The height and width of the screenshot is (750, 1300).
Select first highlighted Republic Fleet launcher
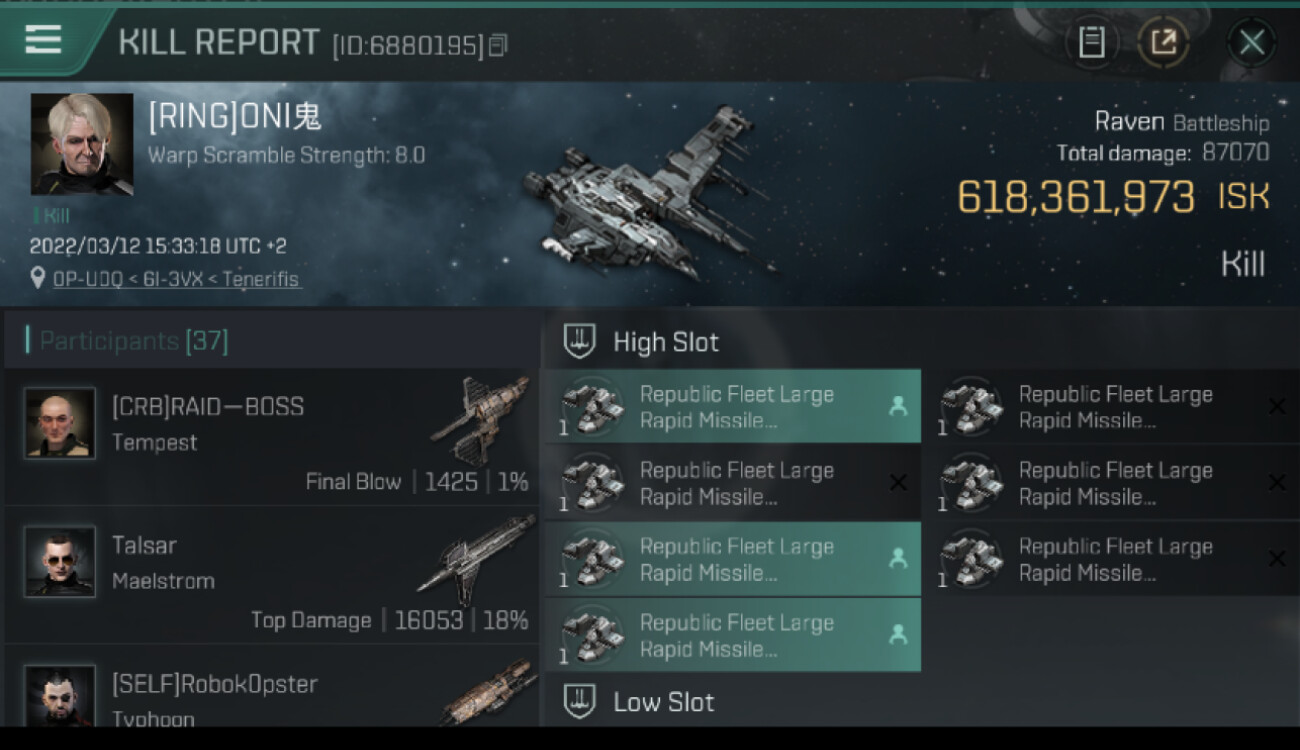(x=731, y=407)
